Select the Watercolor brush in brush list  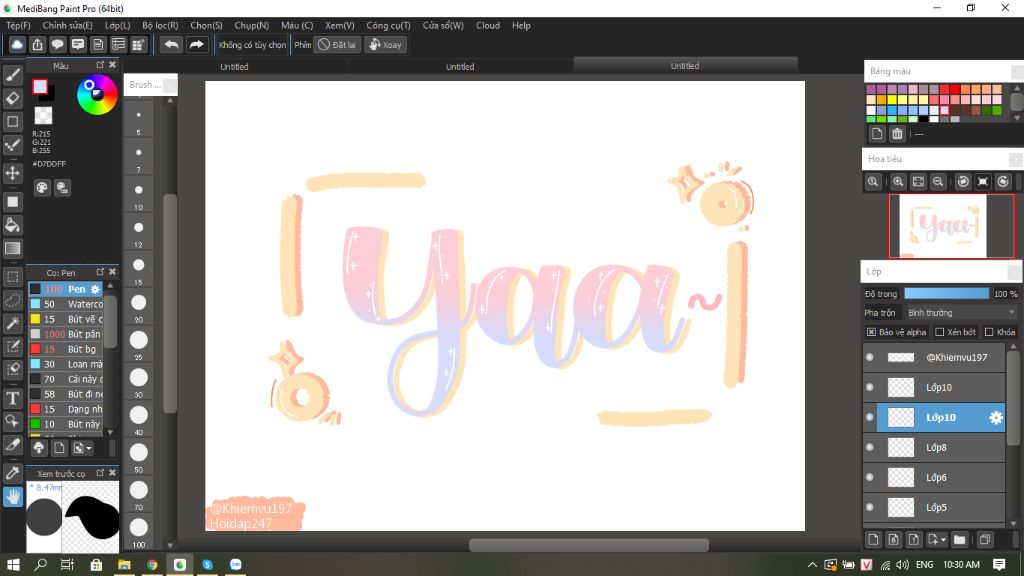66,304
